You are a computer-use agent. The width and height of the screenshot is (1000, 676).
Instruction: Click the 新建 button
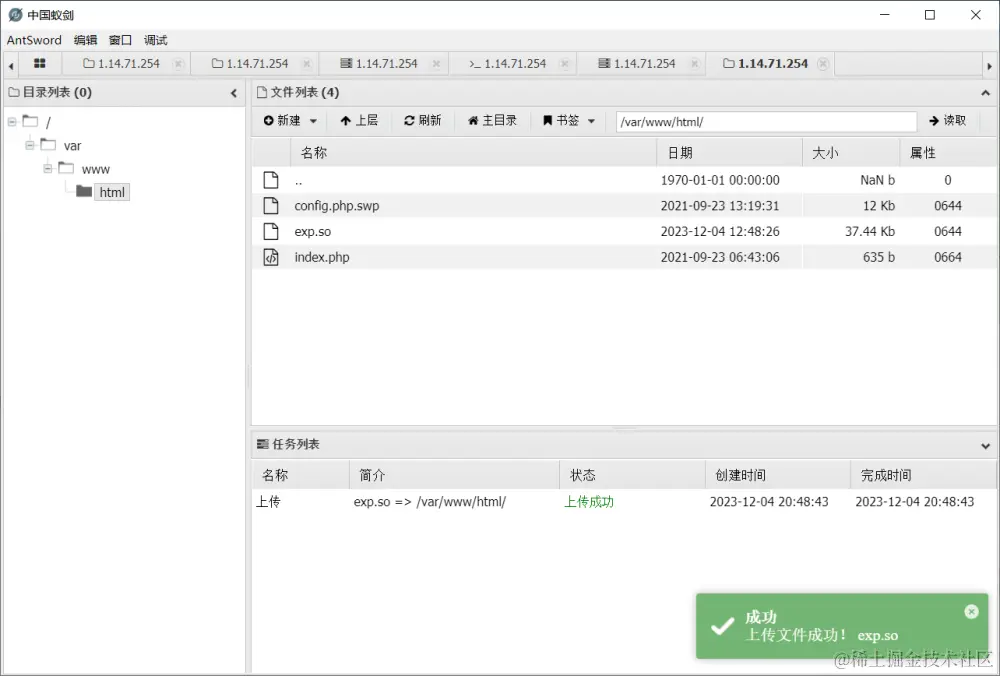click(282, 121)
